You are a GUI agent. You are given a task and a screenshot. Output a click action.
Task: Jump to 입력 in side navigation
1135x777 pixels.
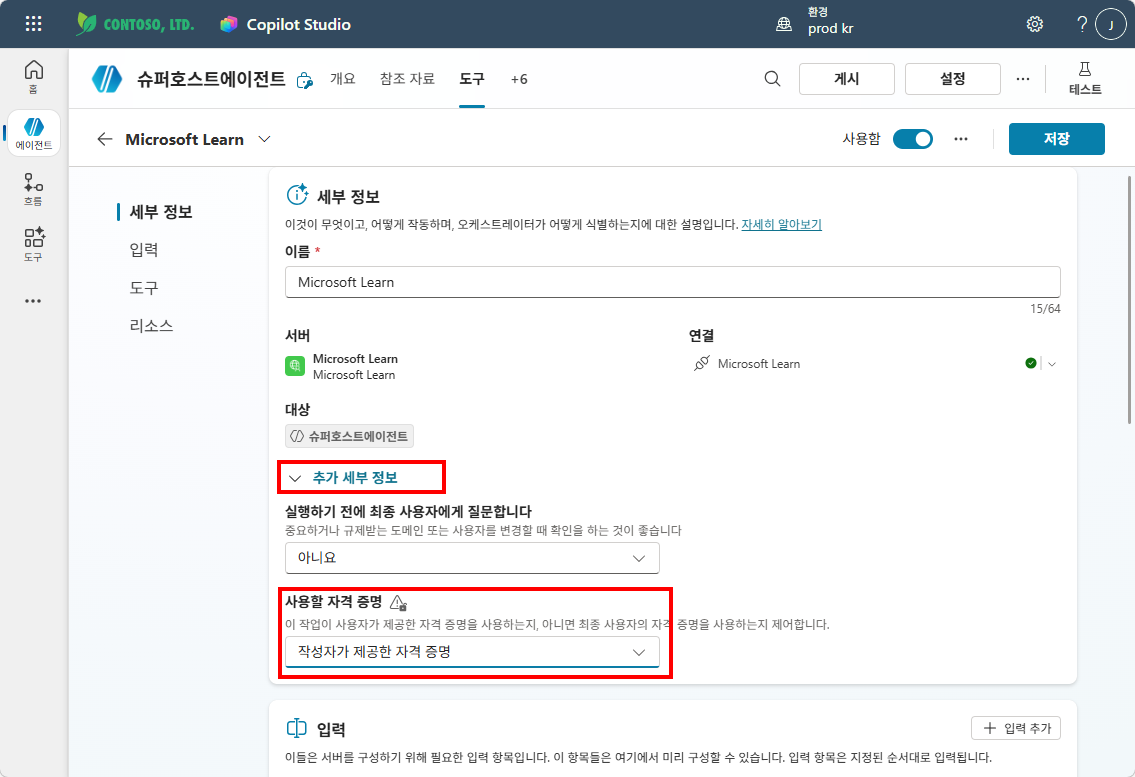pos(143,250)
